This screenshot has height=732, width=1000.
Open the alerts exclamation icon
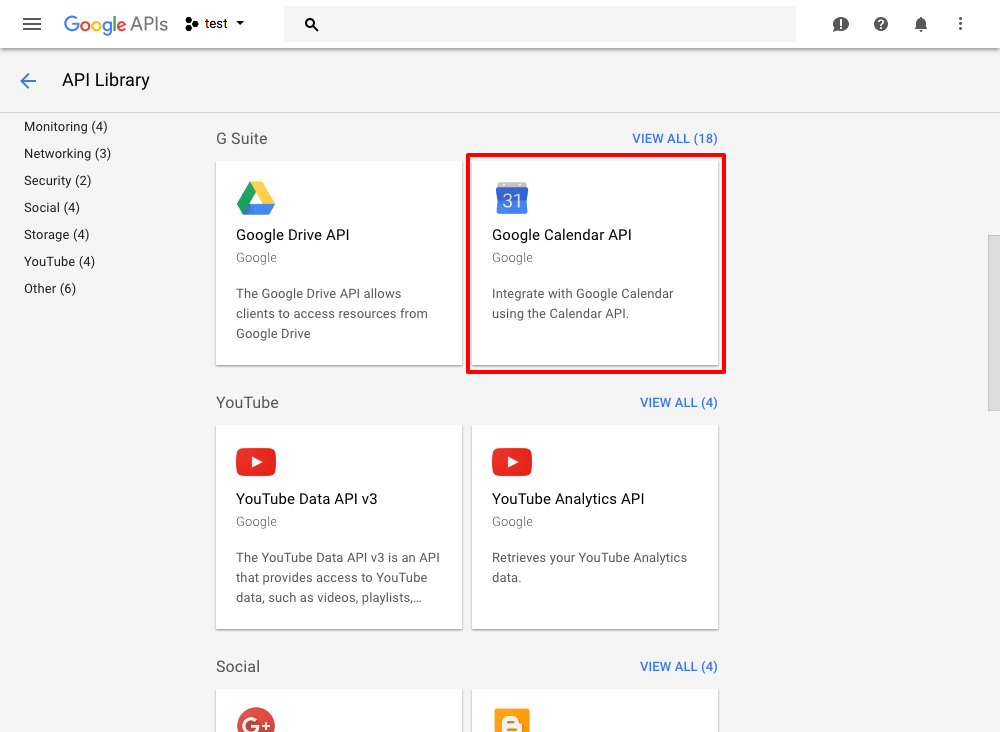pos(841,24)
